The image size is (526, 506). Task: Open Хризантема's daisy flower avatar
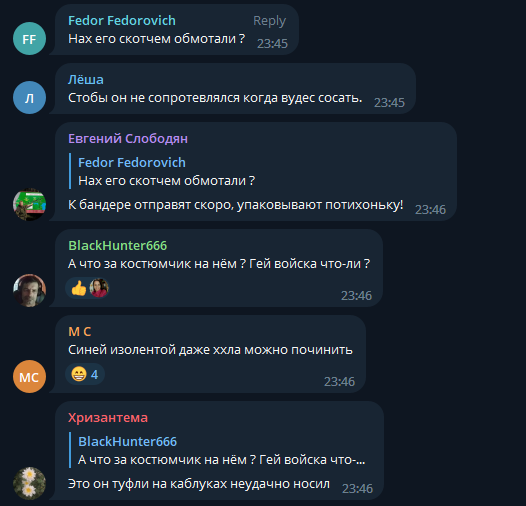[29, 483]
